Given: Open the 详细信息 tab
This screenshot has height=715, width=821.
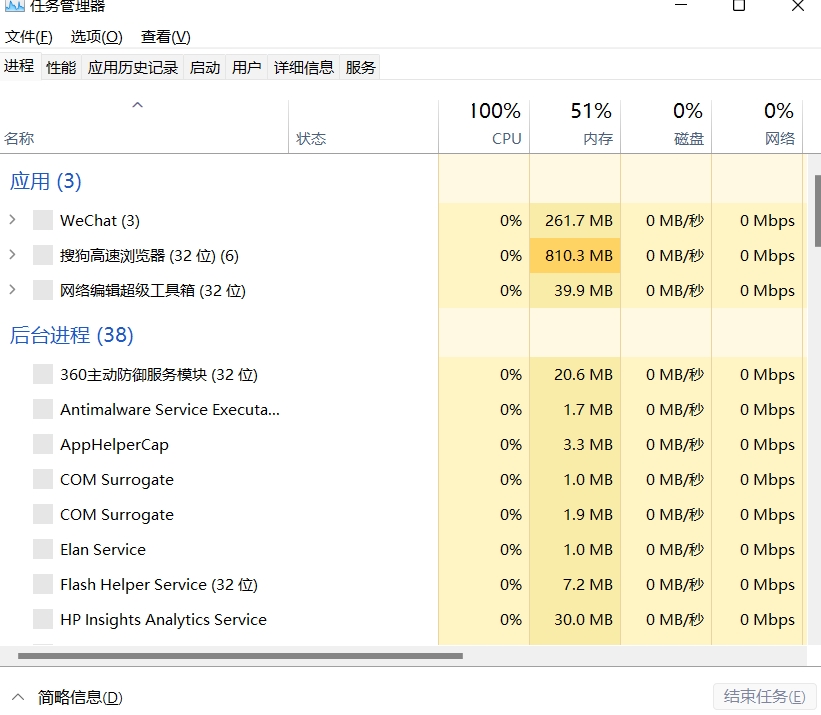Looking at the screenshot, I should (x=304, y=68).
